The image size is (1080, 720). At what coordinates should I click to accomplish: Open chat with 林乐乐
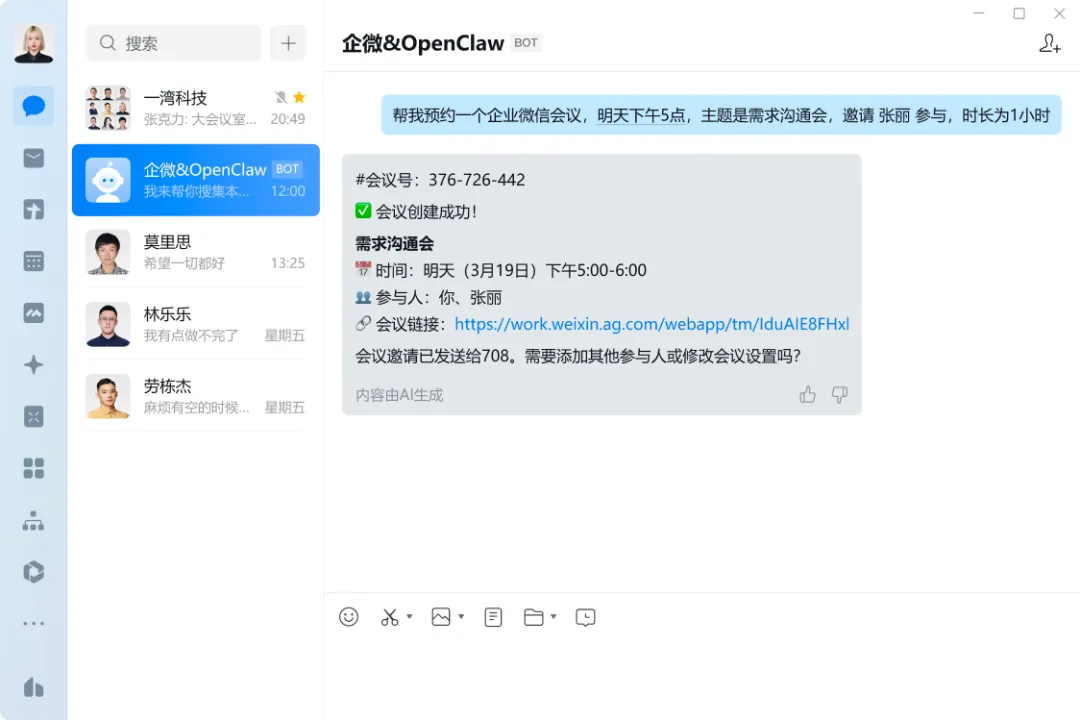[196, 325]
